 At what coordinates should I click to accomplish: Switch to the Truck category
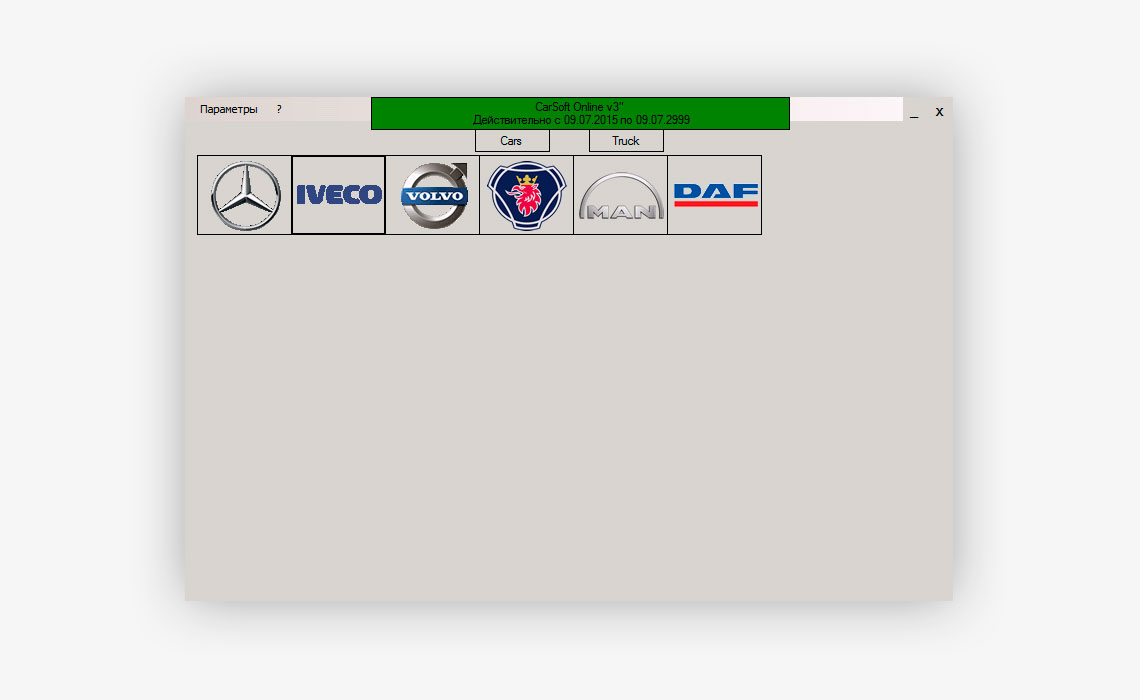tap(626, 141)
